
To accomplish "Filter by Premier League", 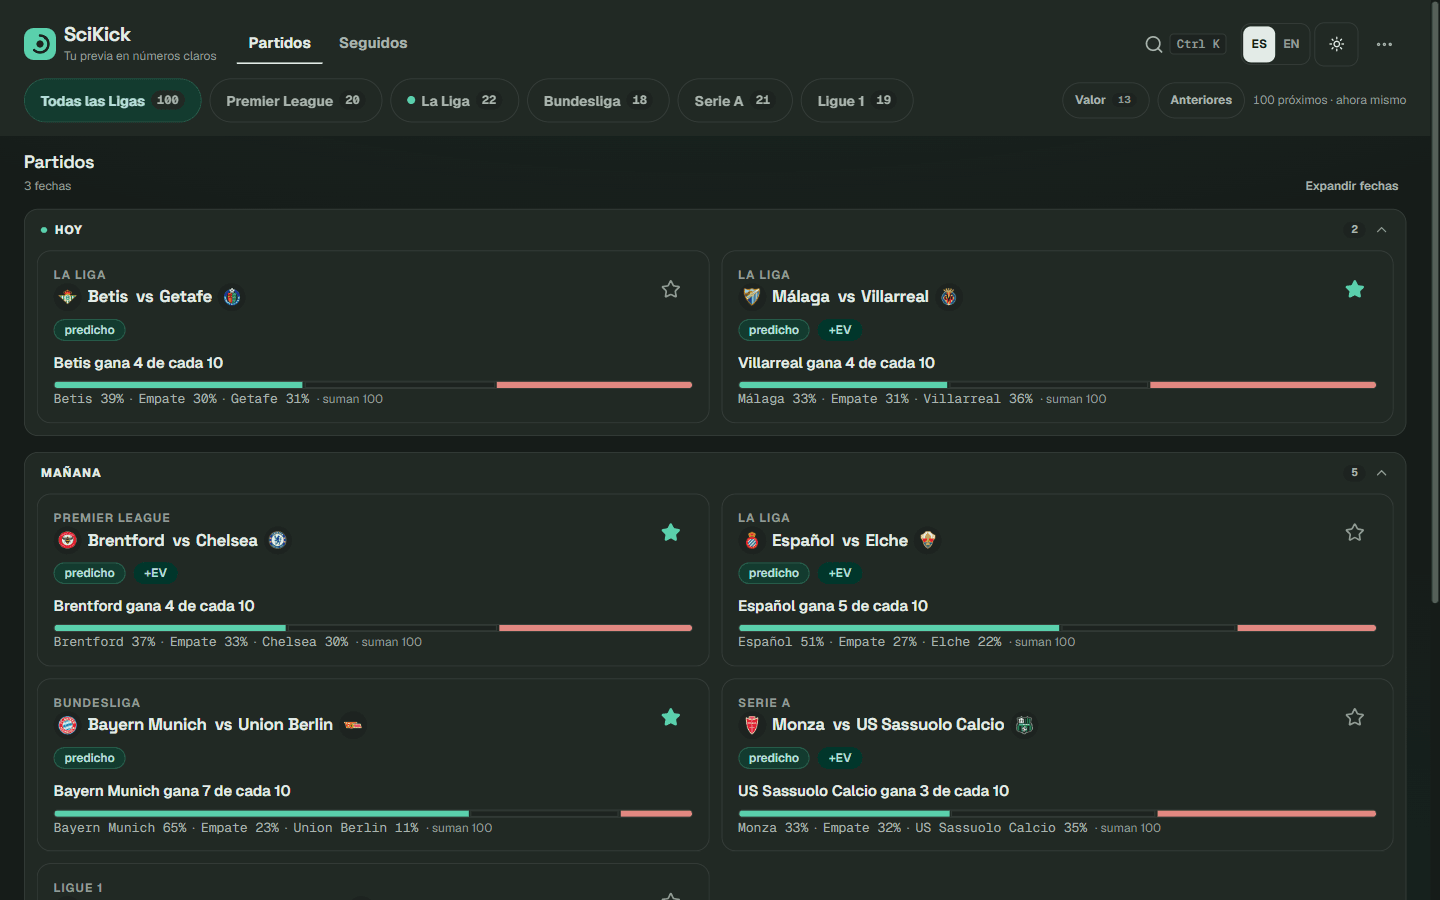I will pos(295,100).
